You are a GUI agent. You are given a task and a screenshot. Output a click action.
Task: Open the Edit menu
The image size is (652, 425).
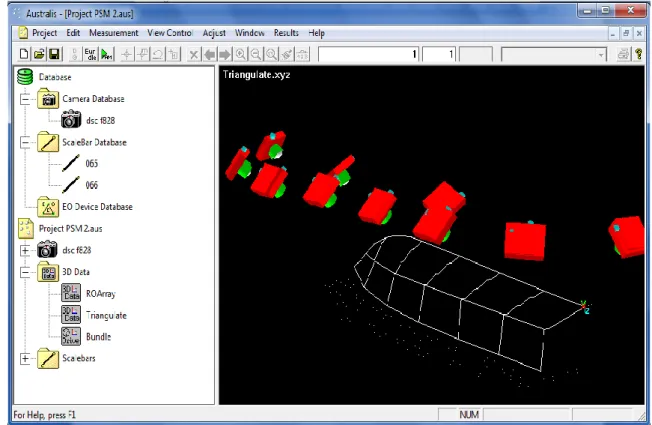73,33
